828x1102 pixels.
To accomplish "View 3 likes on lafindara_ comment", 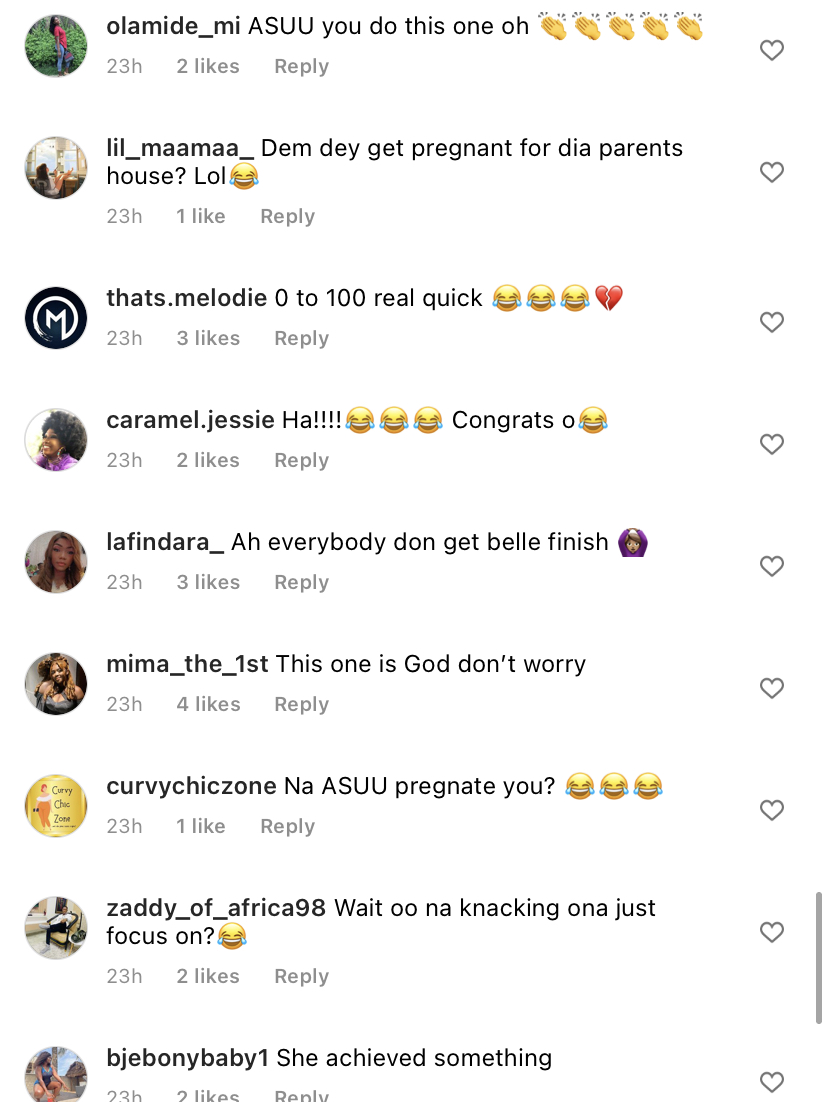I will point(208,582).
